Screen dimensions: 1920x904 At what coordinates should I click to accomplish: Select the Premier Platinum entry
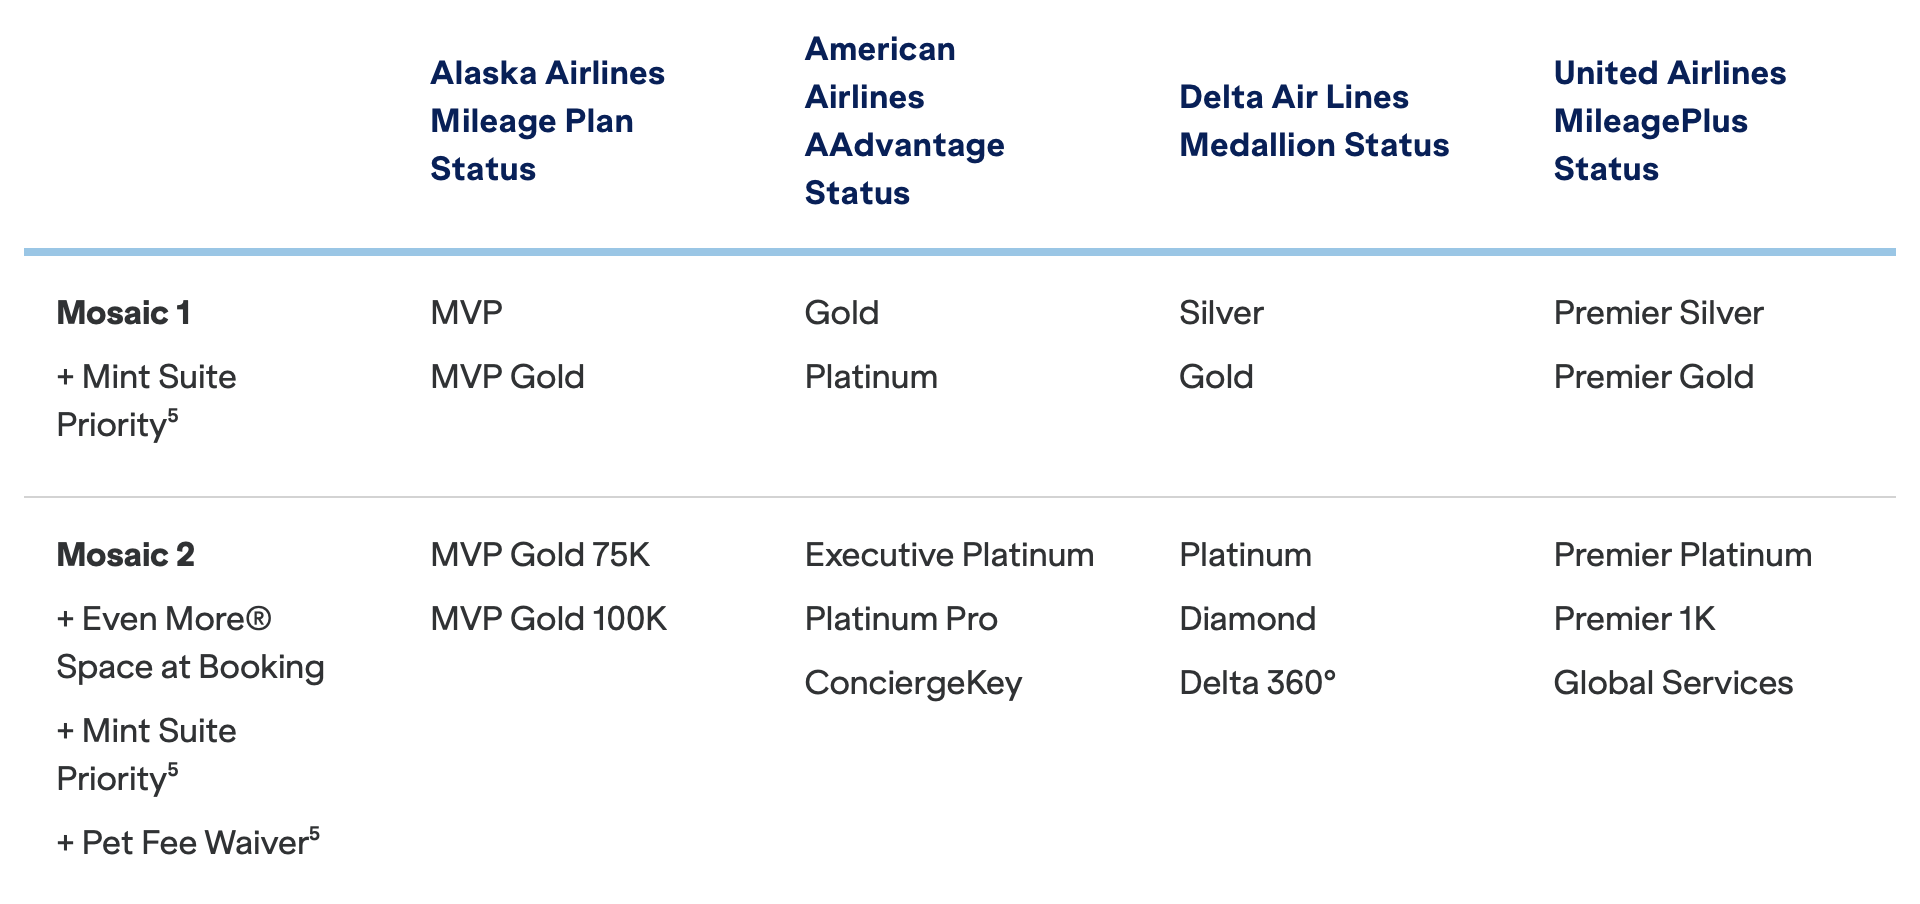(x=1682, y=555)
